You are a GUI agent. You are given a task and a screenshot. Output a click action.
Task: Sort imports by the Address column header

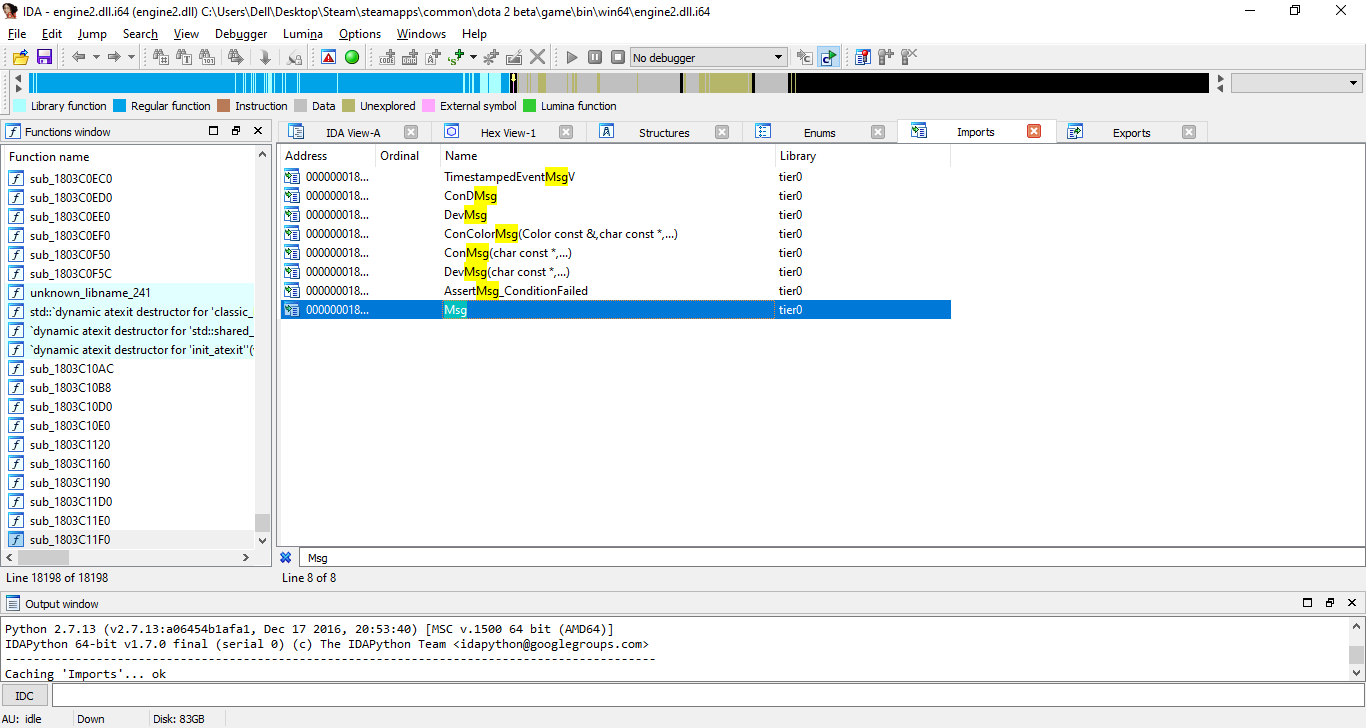pyautogui.click(x=326, y=156)
